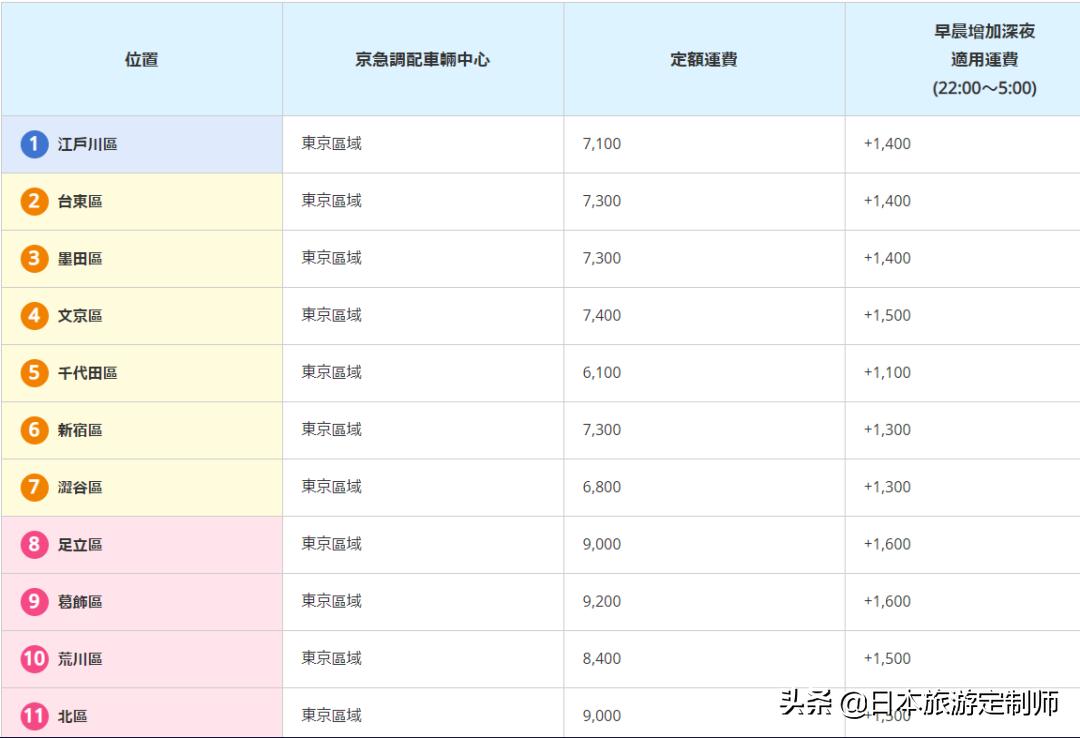Click the 位置 column header

(x=140, y=58)
